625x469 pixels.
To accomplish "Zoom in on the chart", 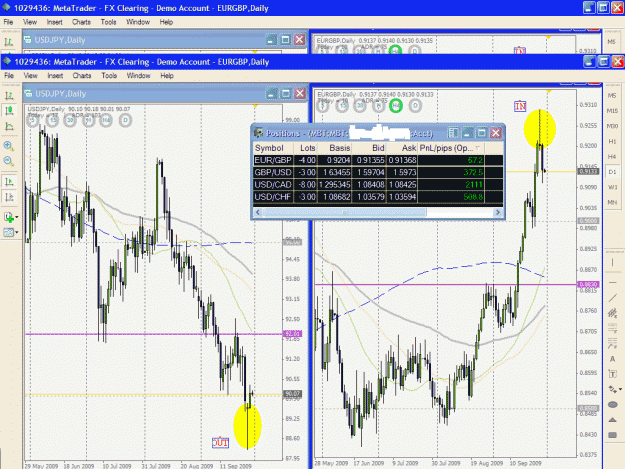I will pos(9,146).
